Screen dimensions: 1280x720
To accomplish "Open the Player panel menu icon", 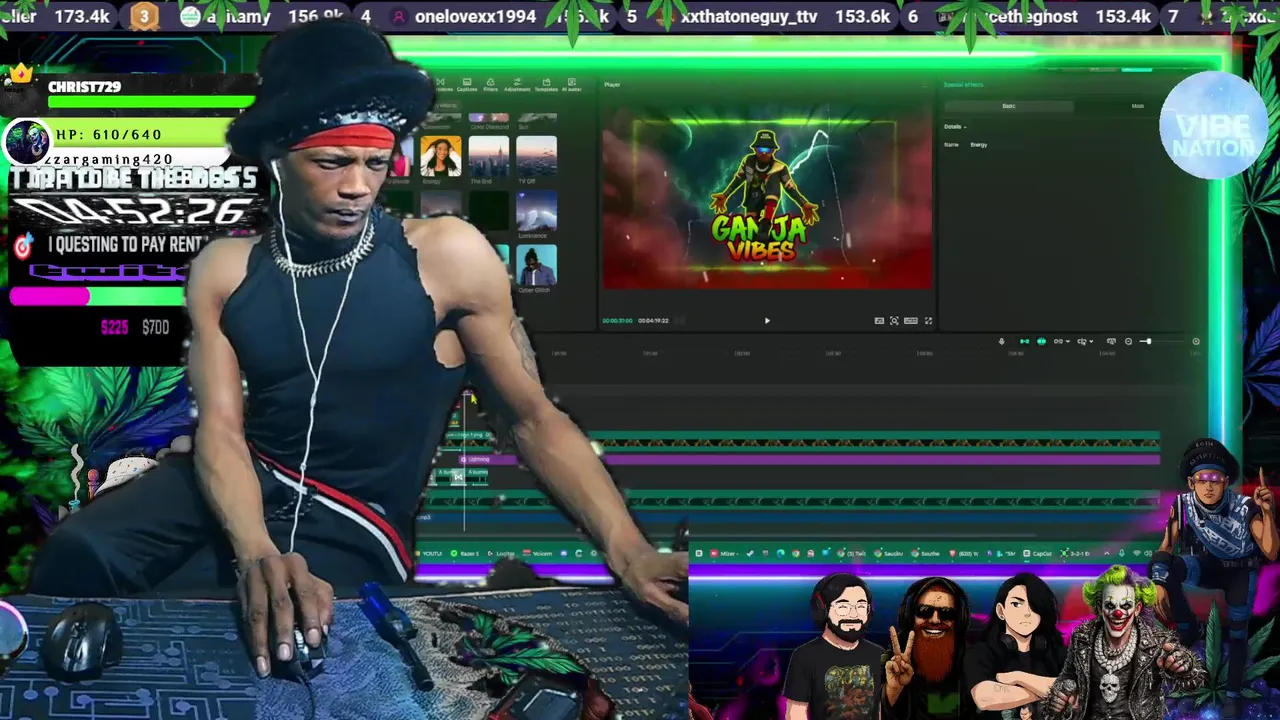I will (x=924, y=85).
